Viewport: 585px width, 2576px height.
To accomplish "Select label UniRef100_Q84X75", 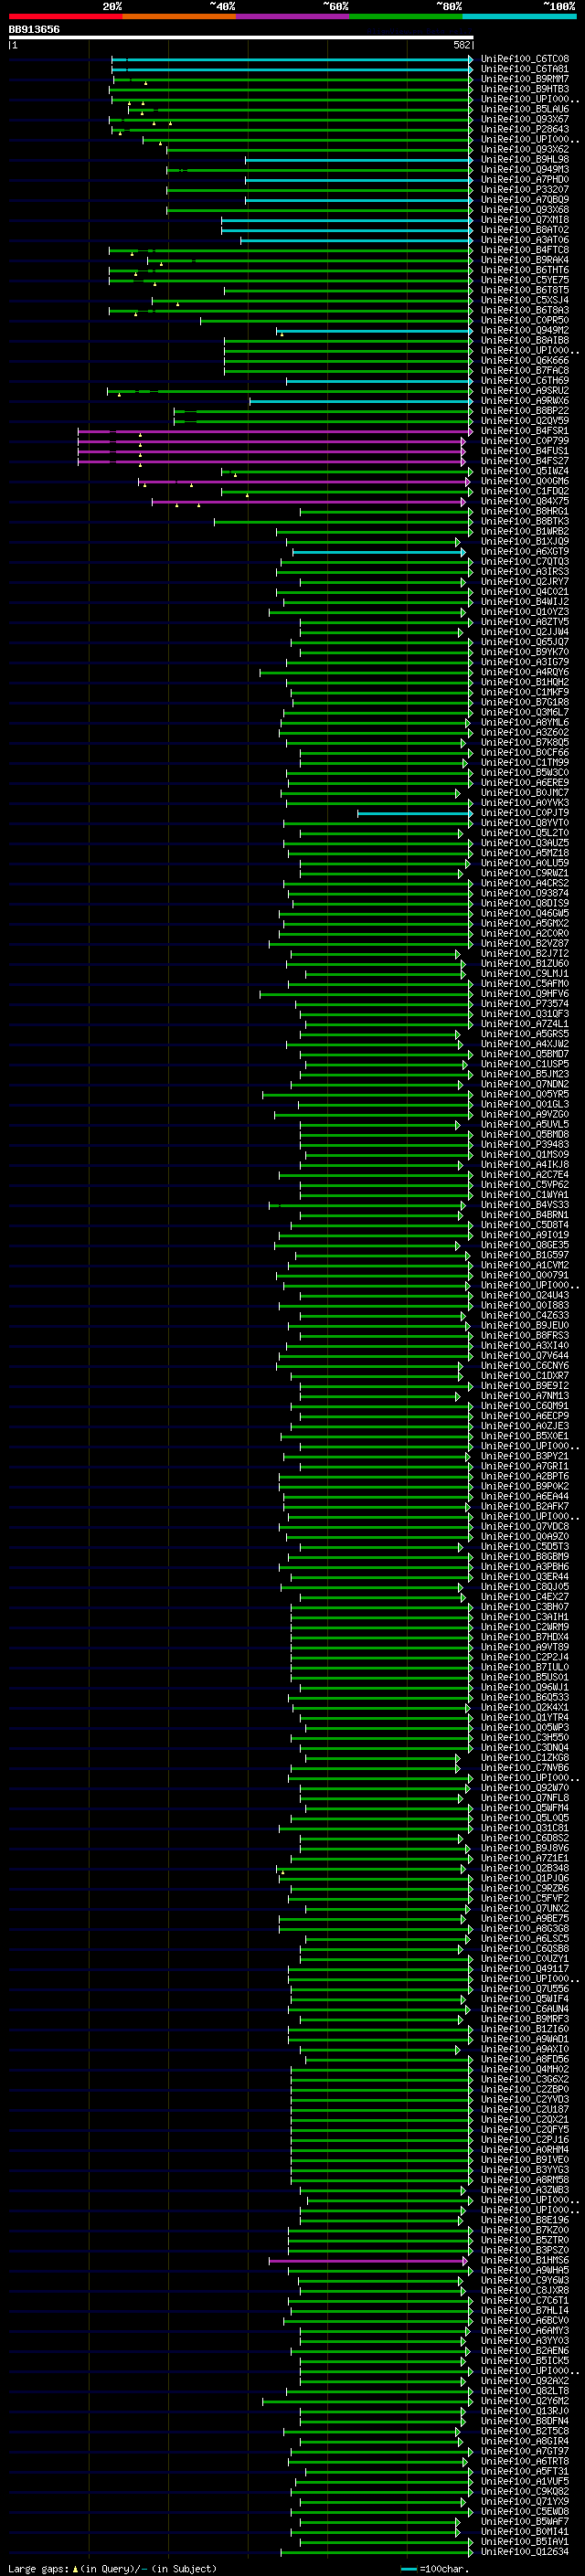I will [x=525, y=501].
